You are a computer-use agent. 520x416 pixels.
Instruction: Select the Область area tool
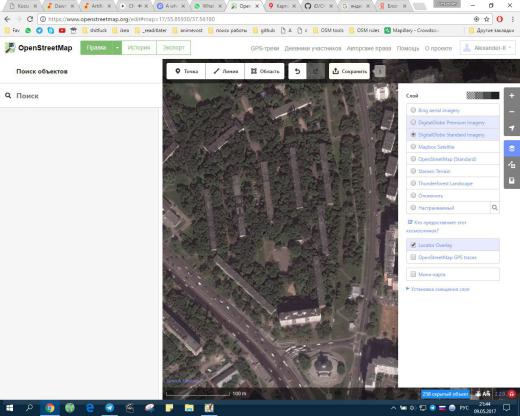[265, 71]
